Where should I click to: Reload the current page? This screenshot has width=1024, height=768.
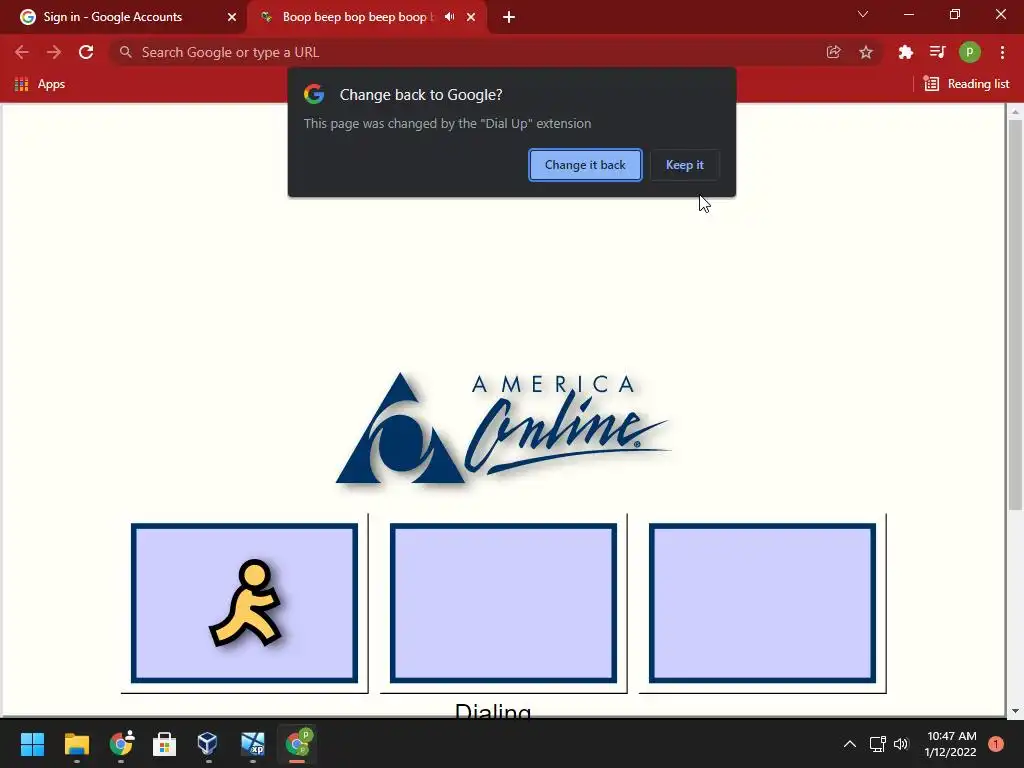click(x=86, y=52)
